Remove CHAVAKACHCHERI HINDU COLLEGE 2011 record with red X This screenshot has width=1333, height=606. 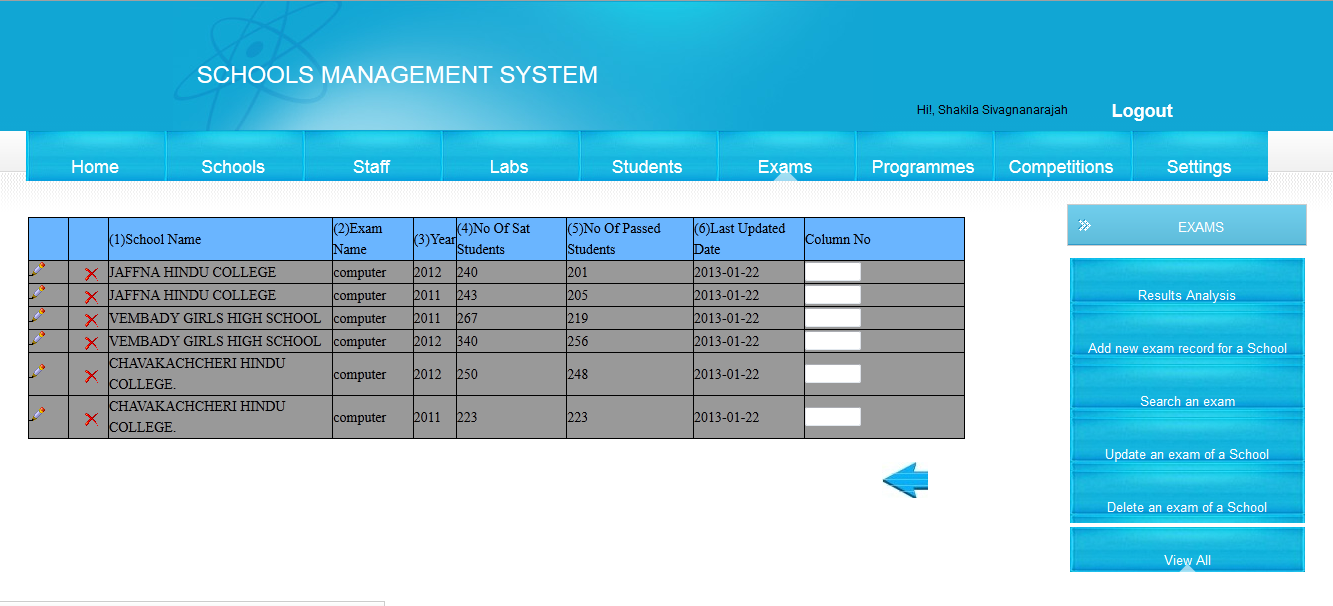[89, 416]
